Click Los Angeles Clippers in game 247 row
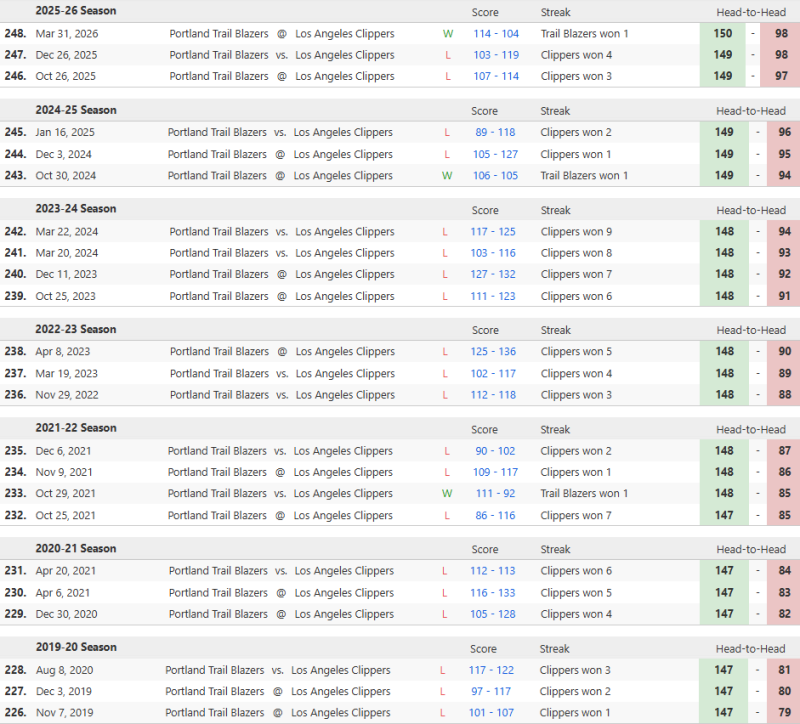 pos(345,55)
